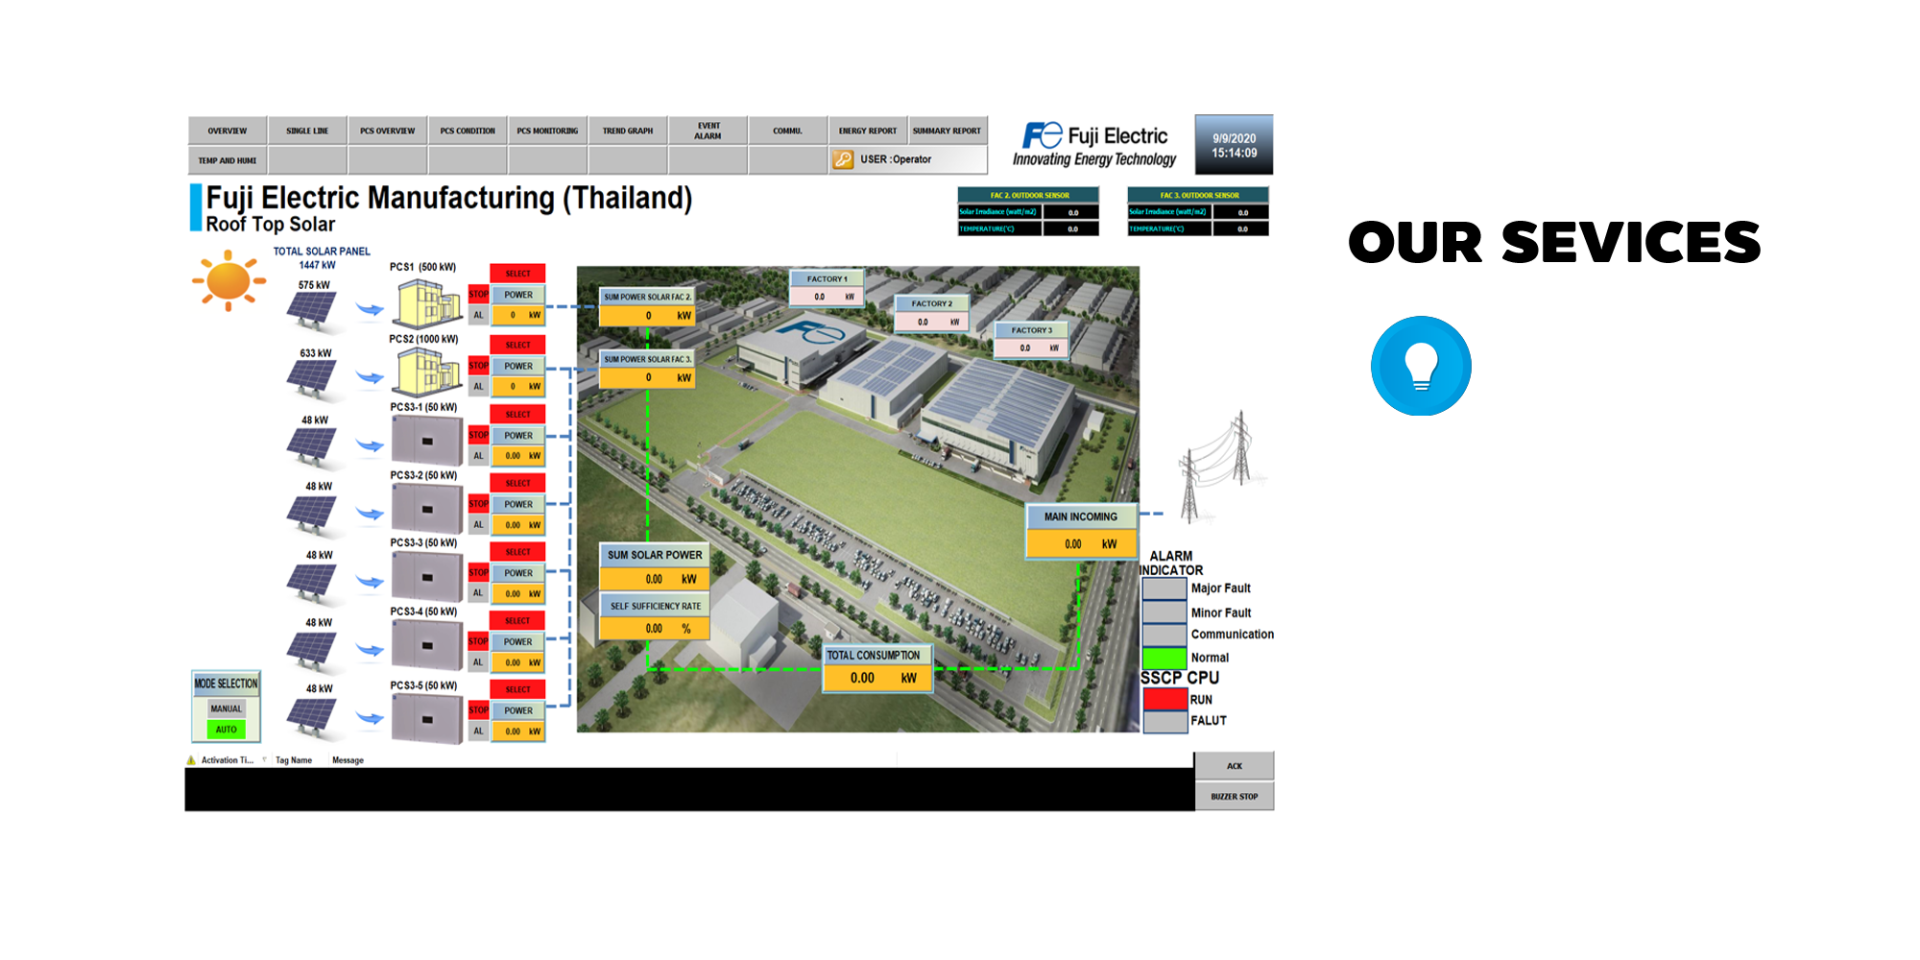Open the OVERVIEW screen
Screen dimensions: 1920x960
point(227,131)
